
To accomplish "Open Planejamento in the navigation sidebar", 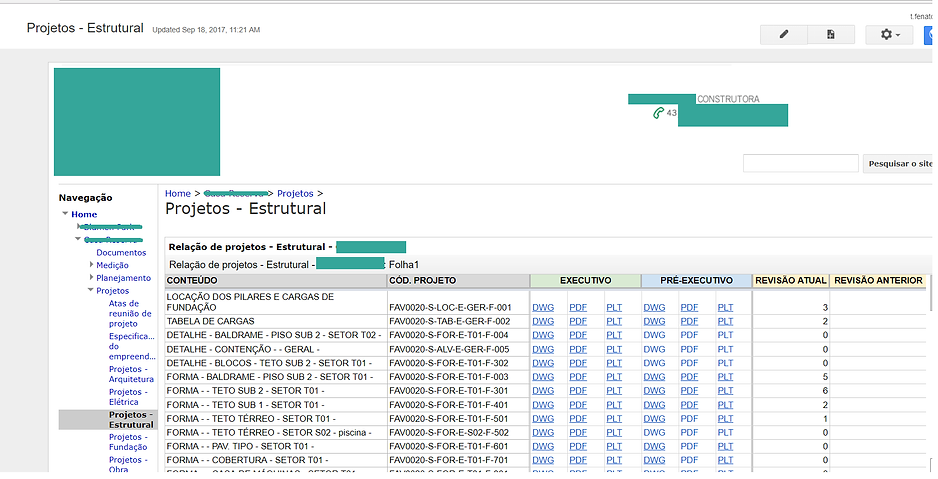I will pos(123,278).
